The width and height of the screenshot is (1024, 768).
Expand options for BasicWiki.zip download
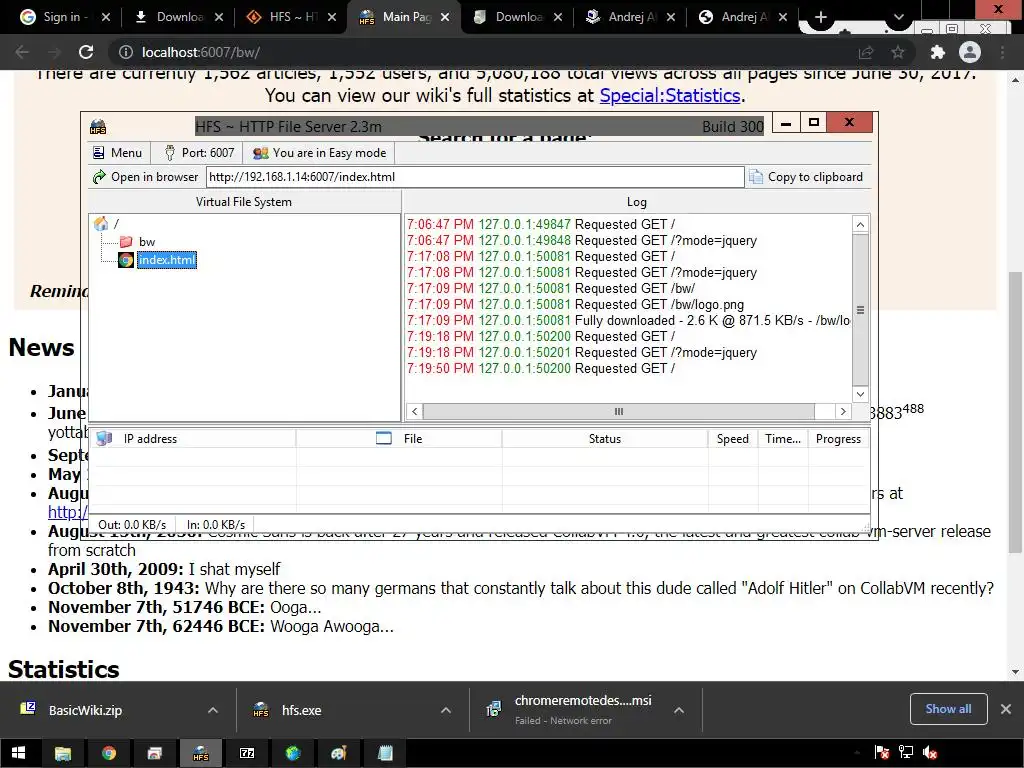coord(213,710)
